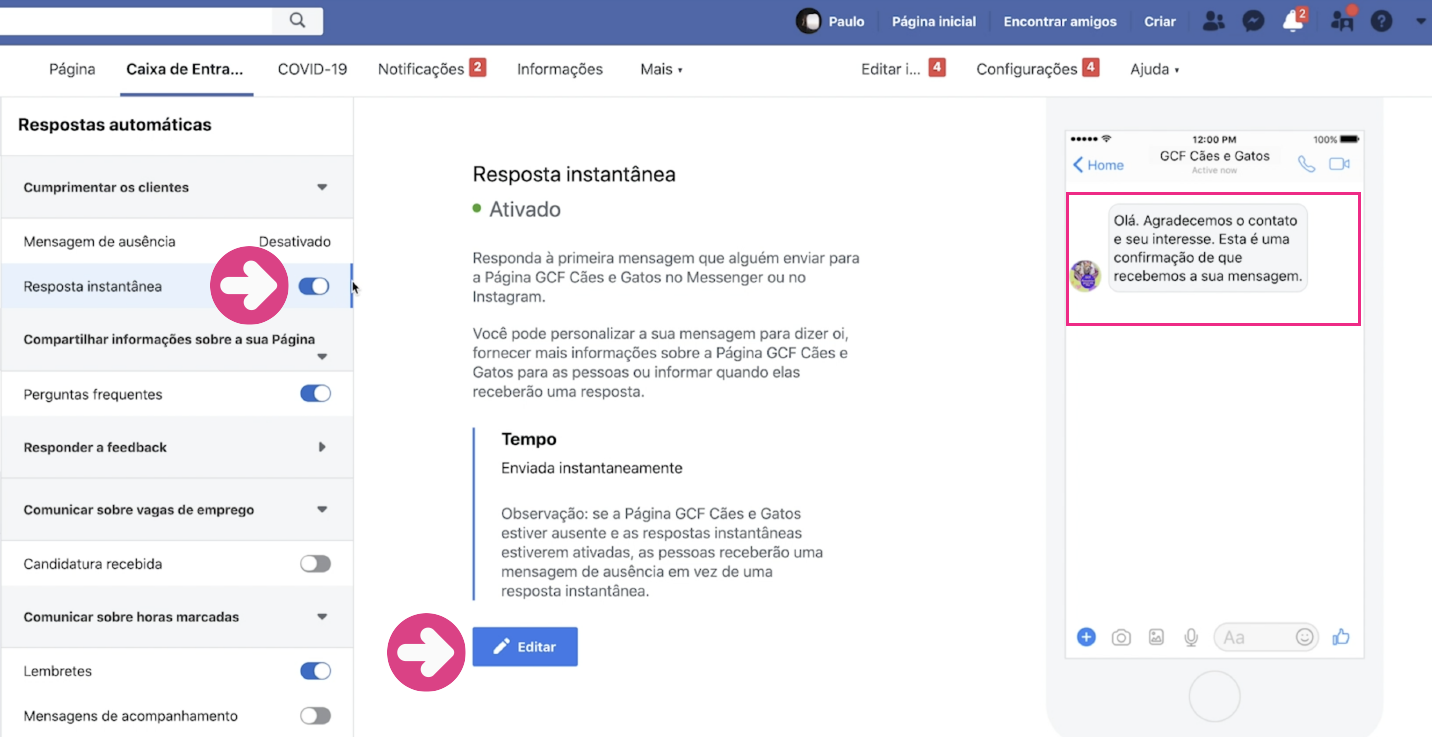Open the Paulo profile name link
Image resolution: width=1432 pixels, height=737 pixels.
click(x=847, y=21)
